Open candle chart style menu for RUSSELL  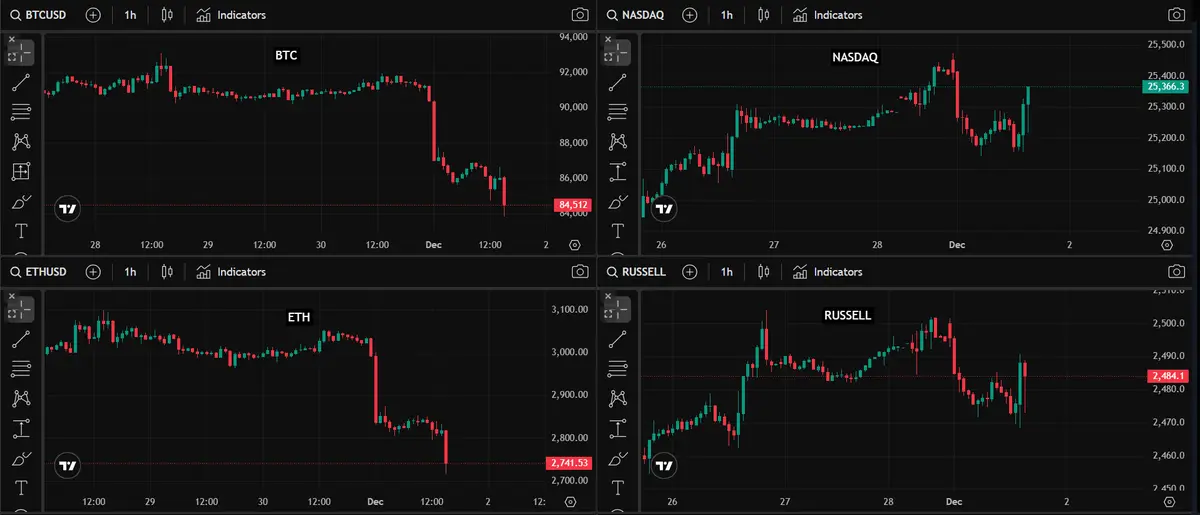[763, 271]
